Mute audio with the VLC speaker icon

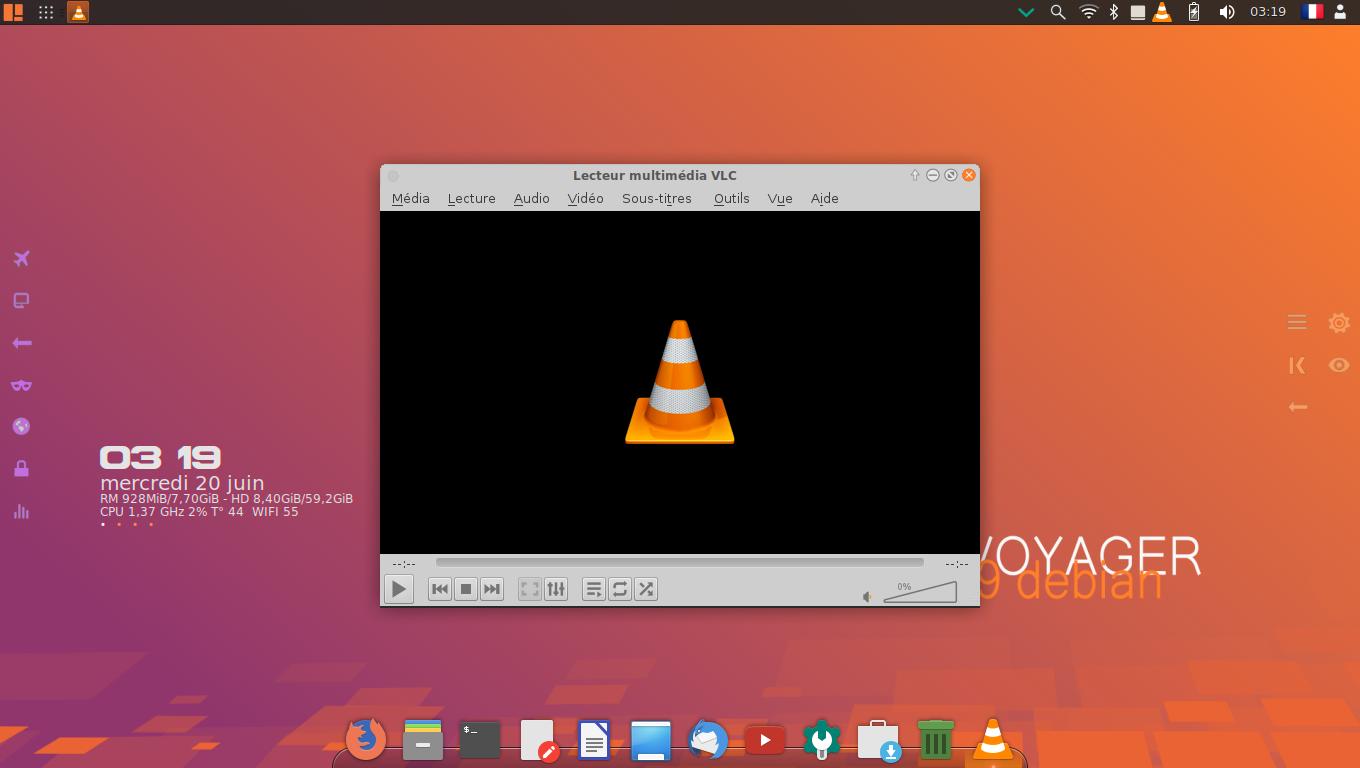[867, 597]
